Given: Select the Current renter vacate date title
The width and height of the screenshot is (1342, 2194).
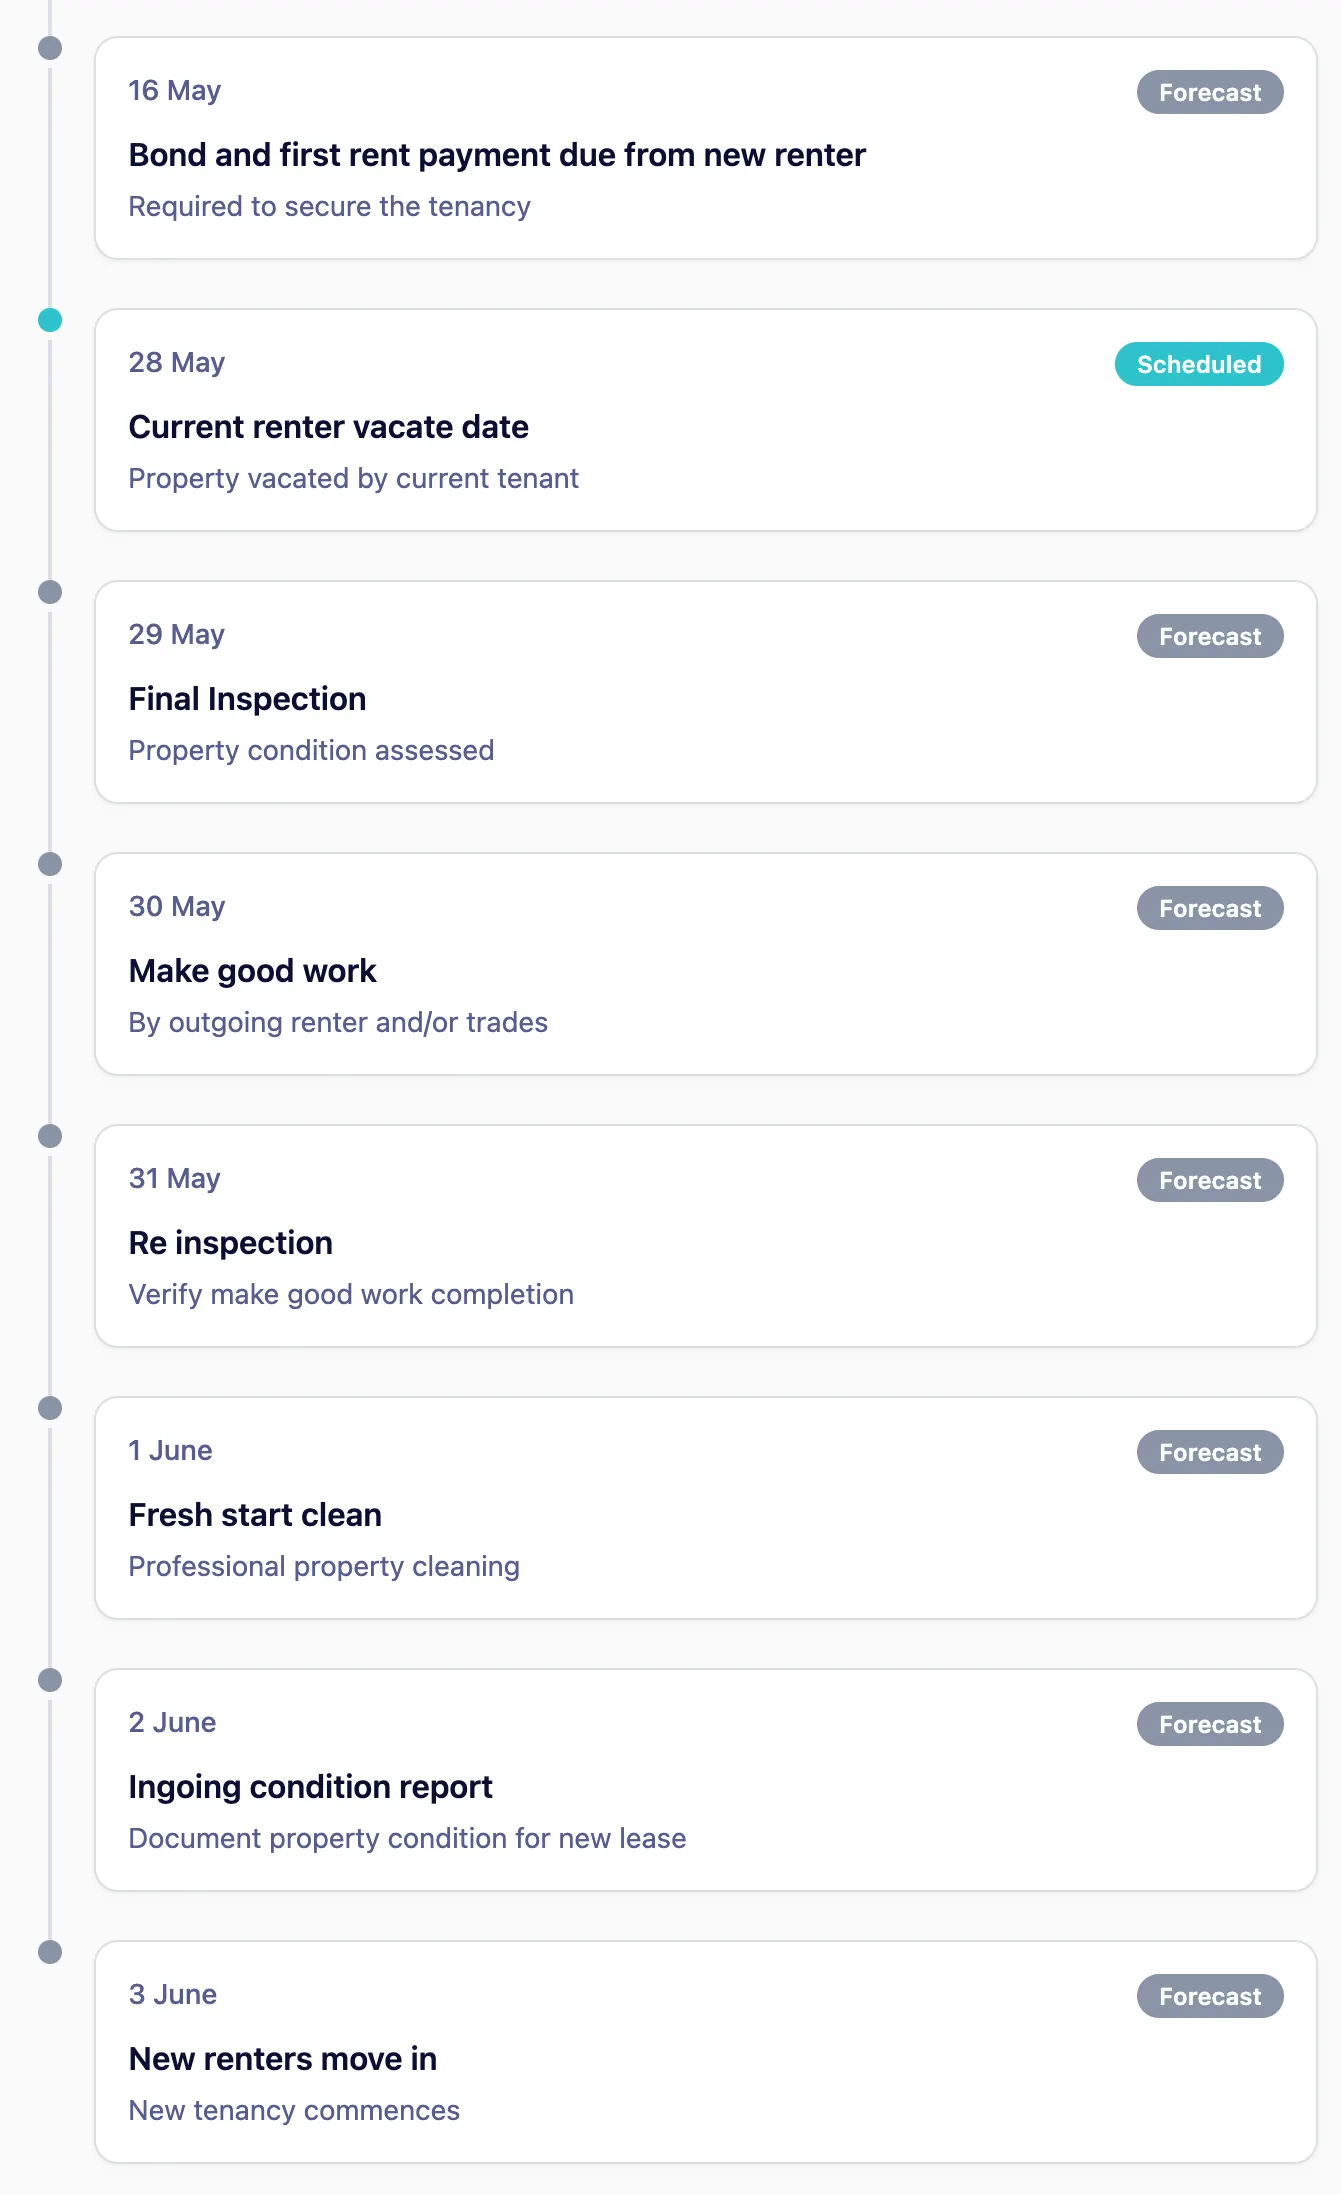Looking at the screenshot, I should 328,427.
